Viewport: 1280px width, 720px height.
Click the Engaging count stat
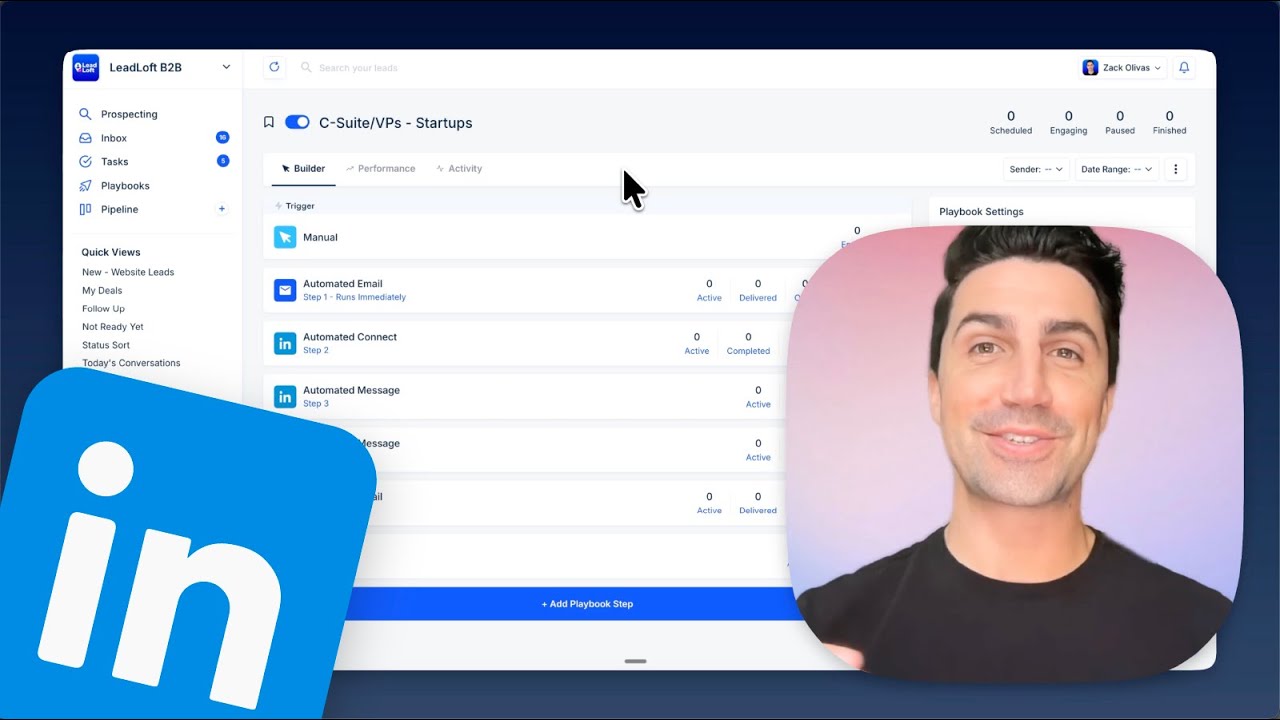click(x=1069, y=122)
